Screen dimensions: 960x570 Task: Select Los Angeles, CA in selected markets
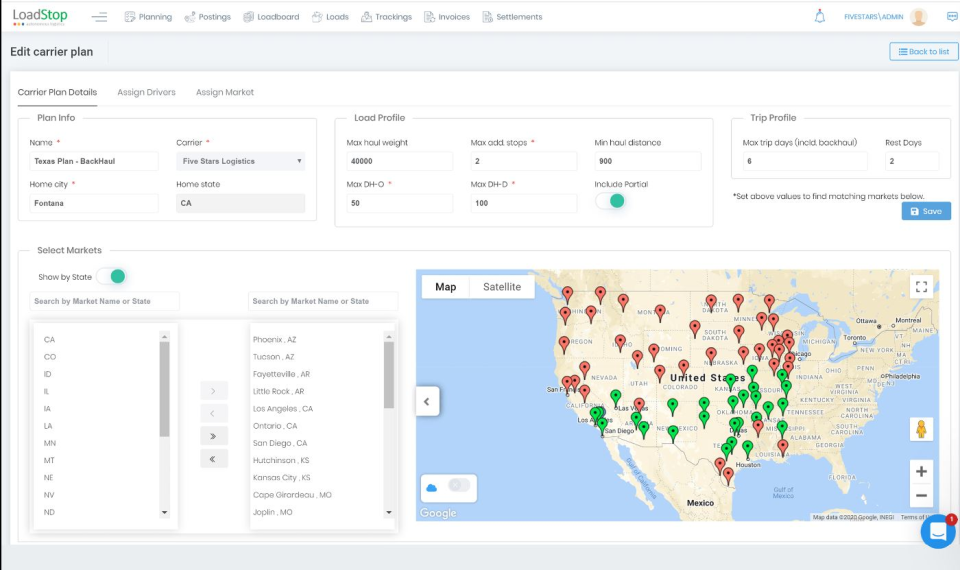[283, 408]
